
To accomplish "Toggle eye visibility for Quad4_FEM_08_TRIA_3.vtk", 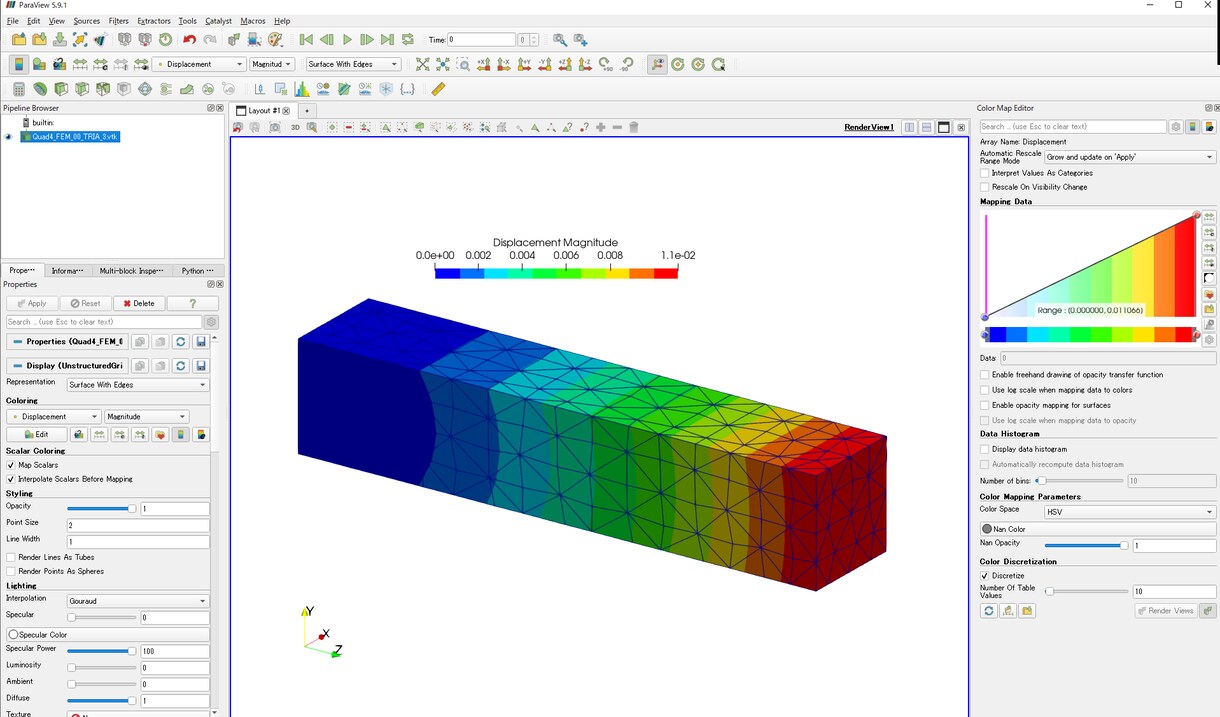I will click(8, 137).
